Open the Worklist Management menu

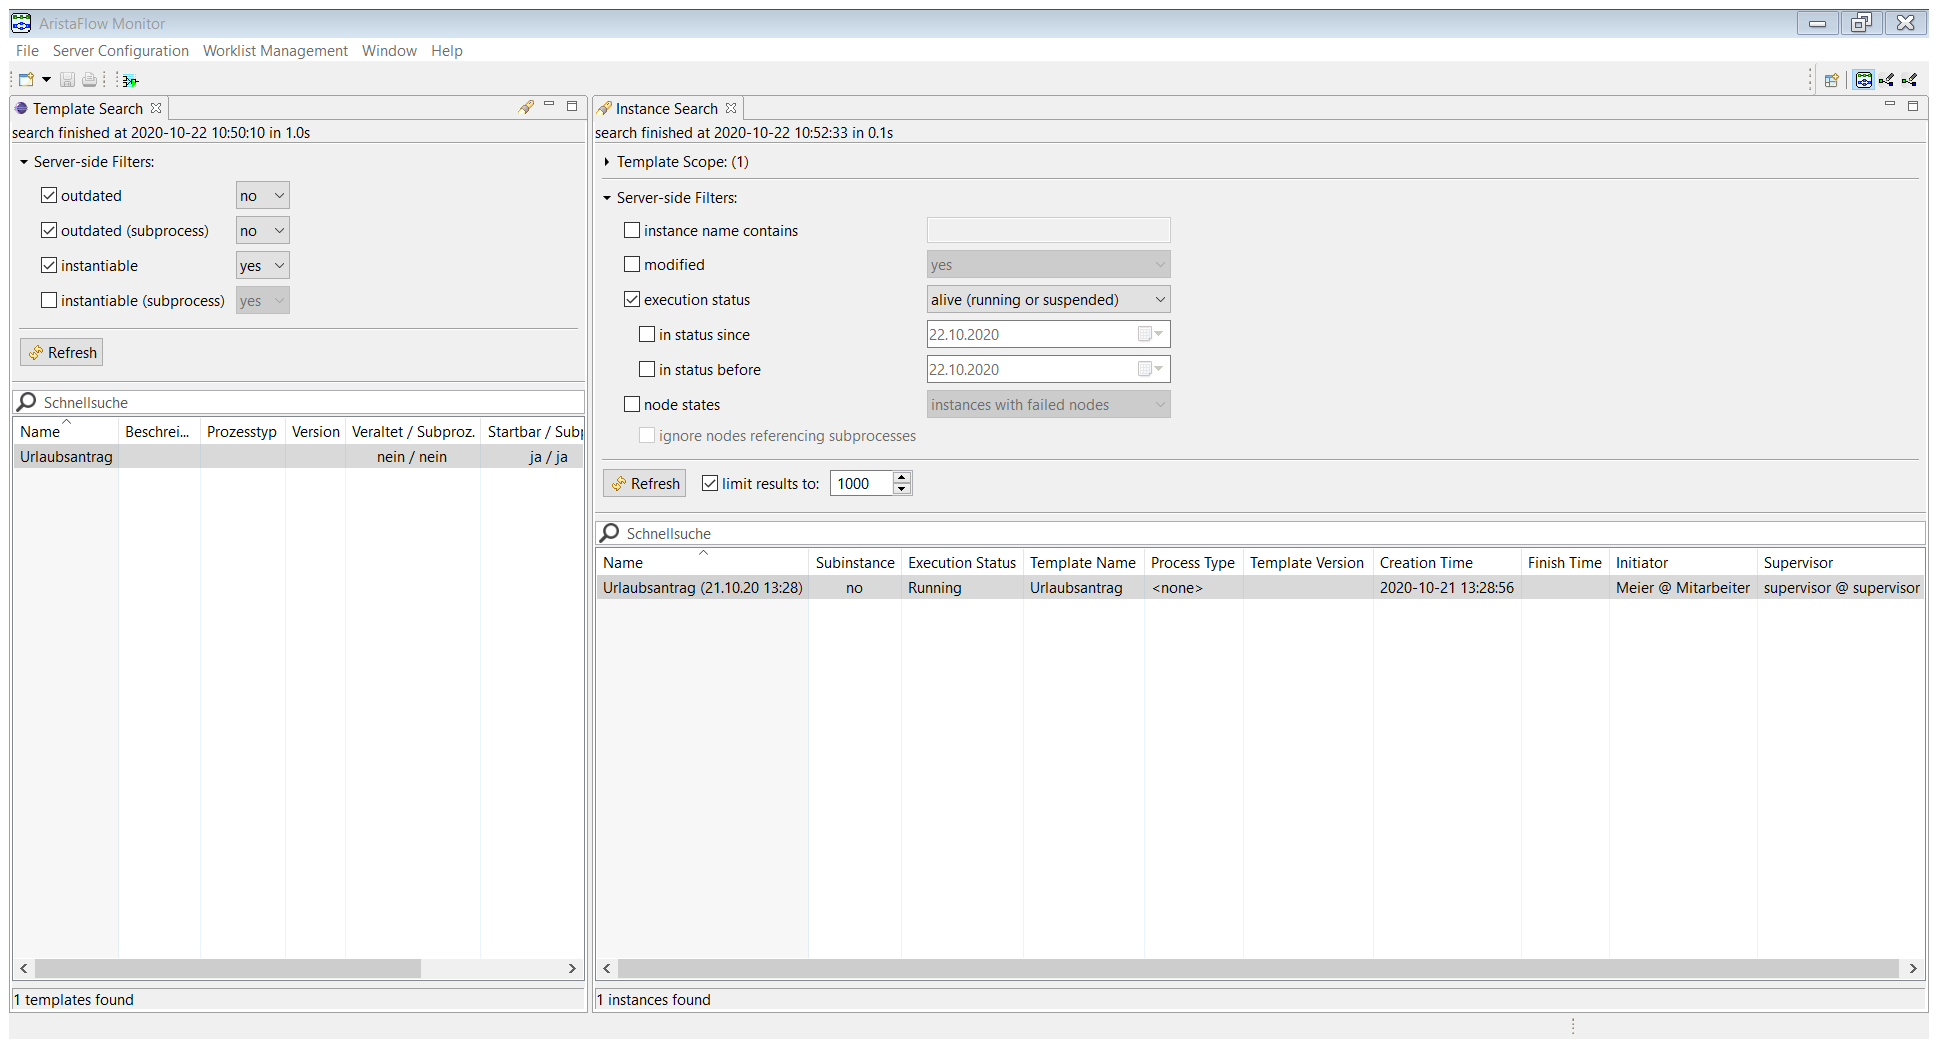tap(275, 51)
